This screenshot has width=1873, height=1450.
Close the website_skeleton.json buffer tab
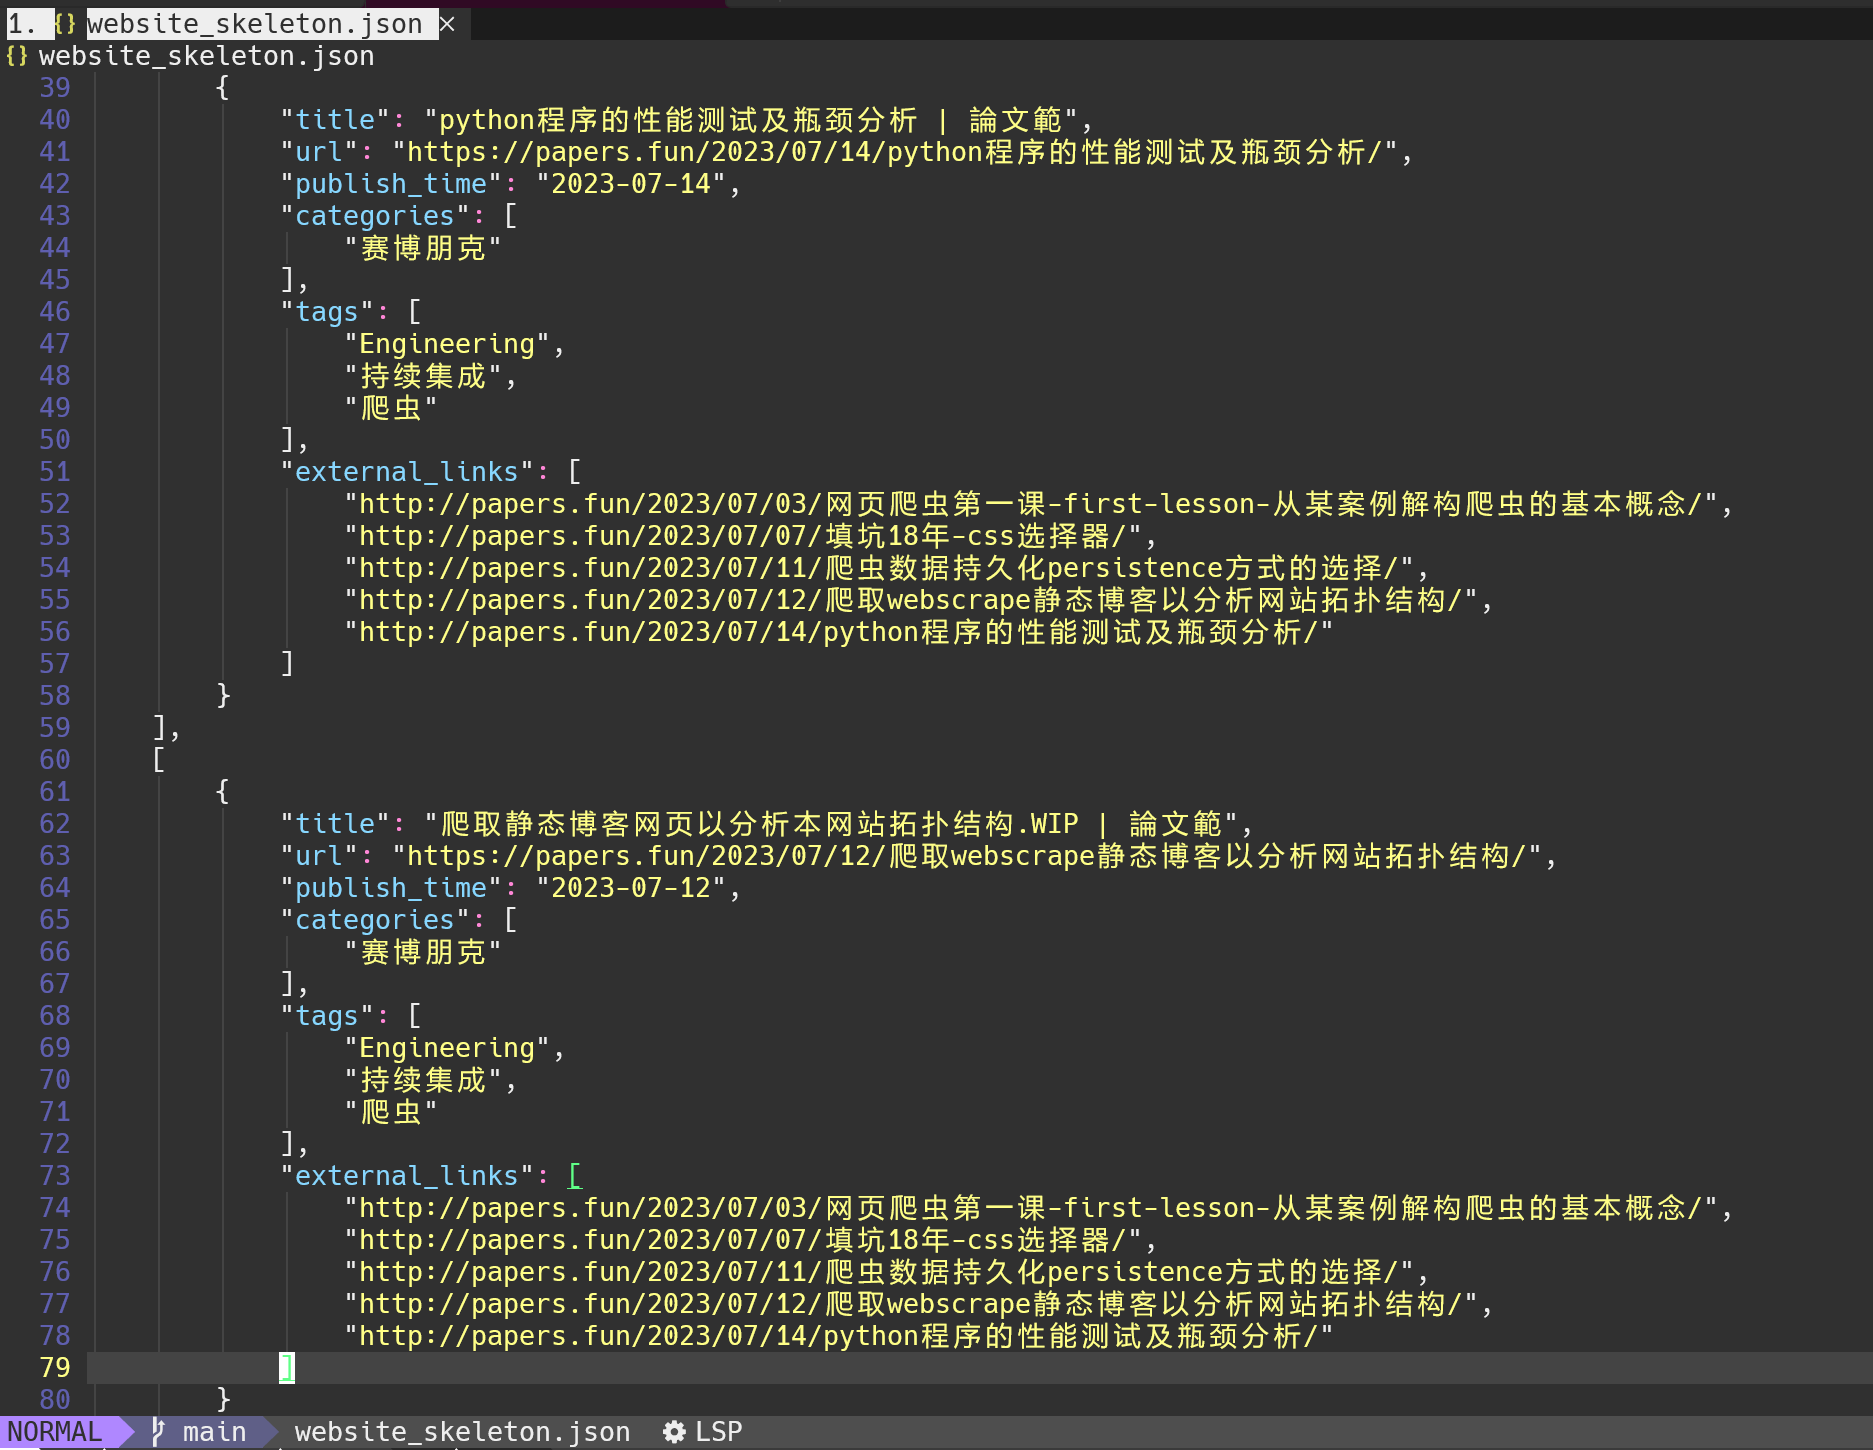(x=448, y=24)
